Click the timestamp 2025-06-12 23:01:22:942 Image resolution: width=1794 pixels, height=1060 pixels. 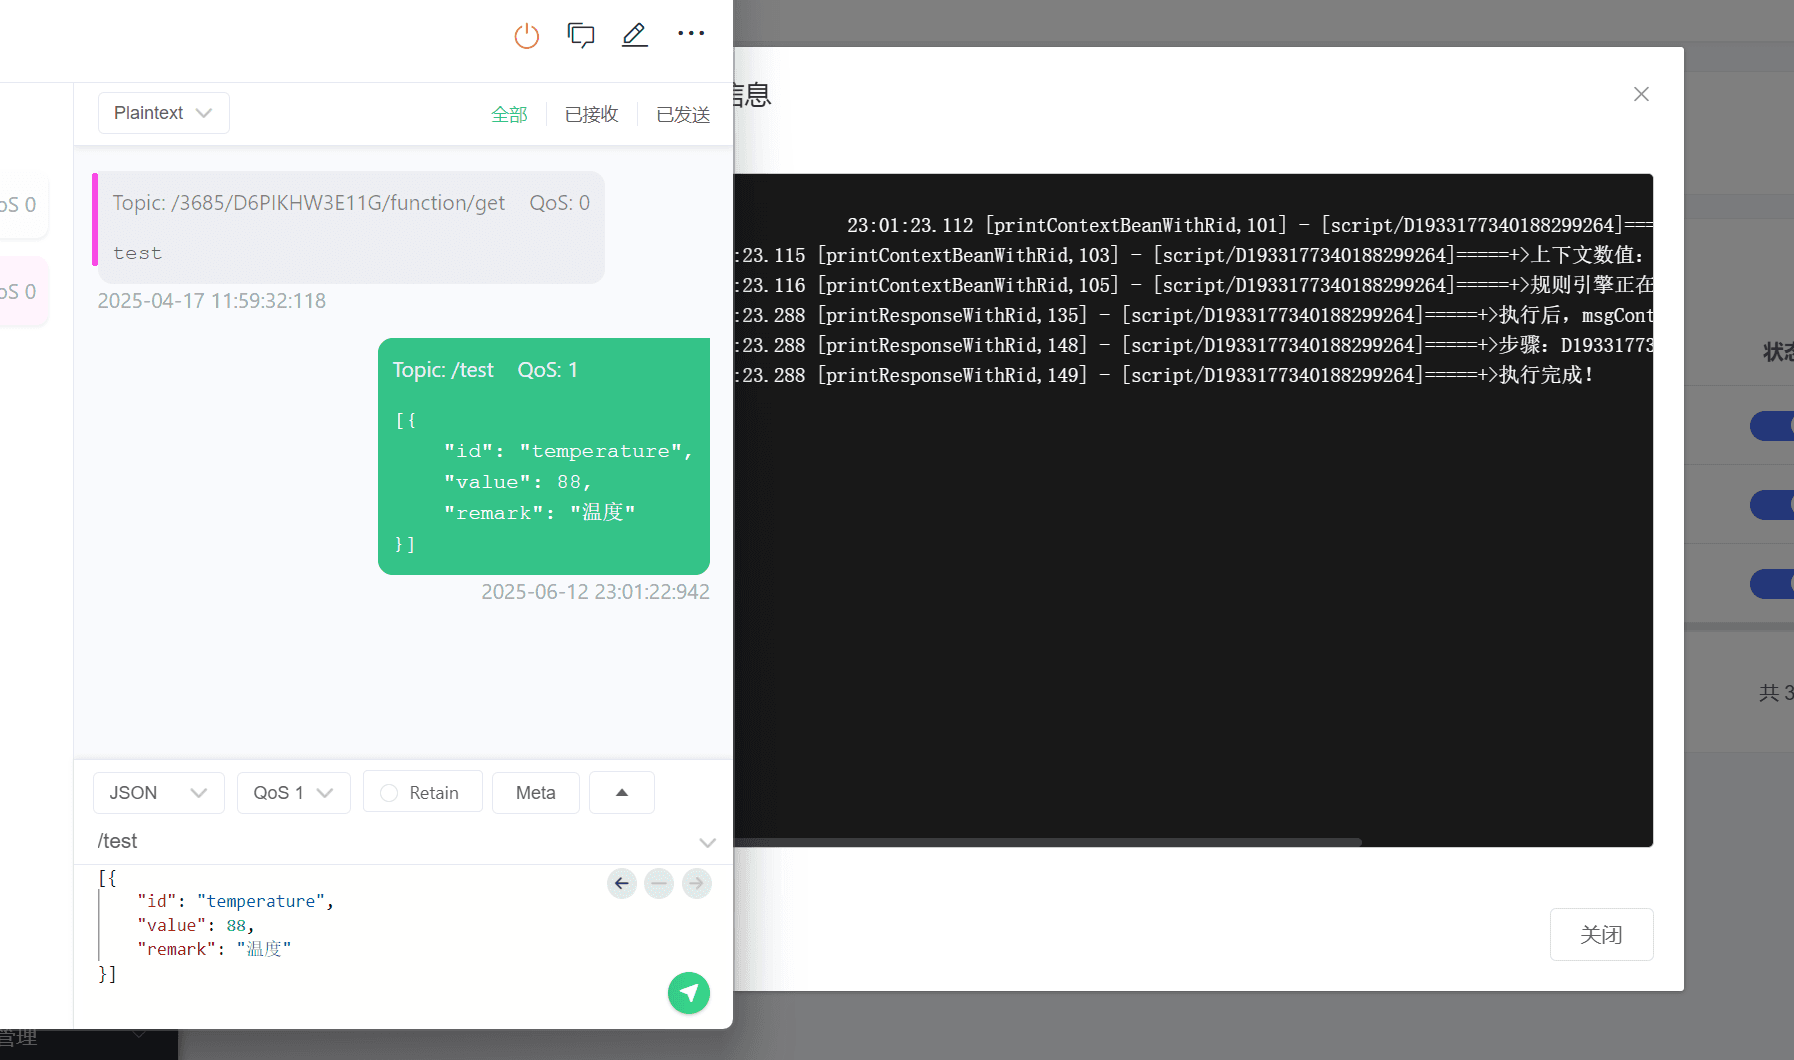click(x=595, y=592)
